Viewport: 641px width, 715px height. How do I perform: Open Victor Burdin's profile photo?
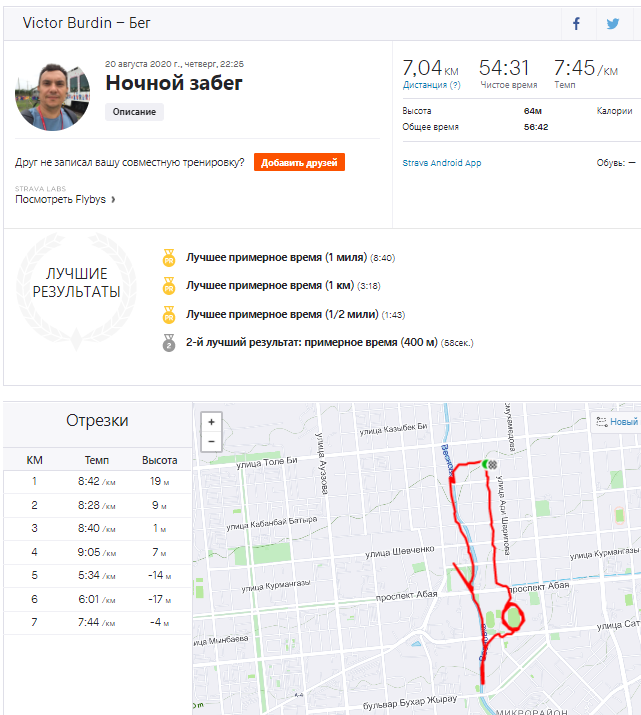coord(54,95)
